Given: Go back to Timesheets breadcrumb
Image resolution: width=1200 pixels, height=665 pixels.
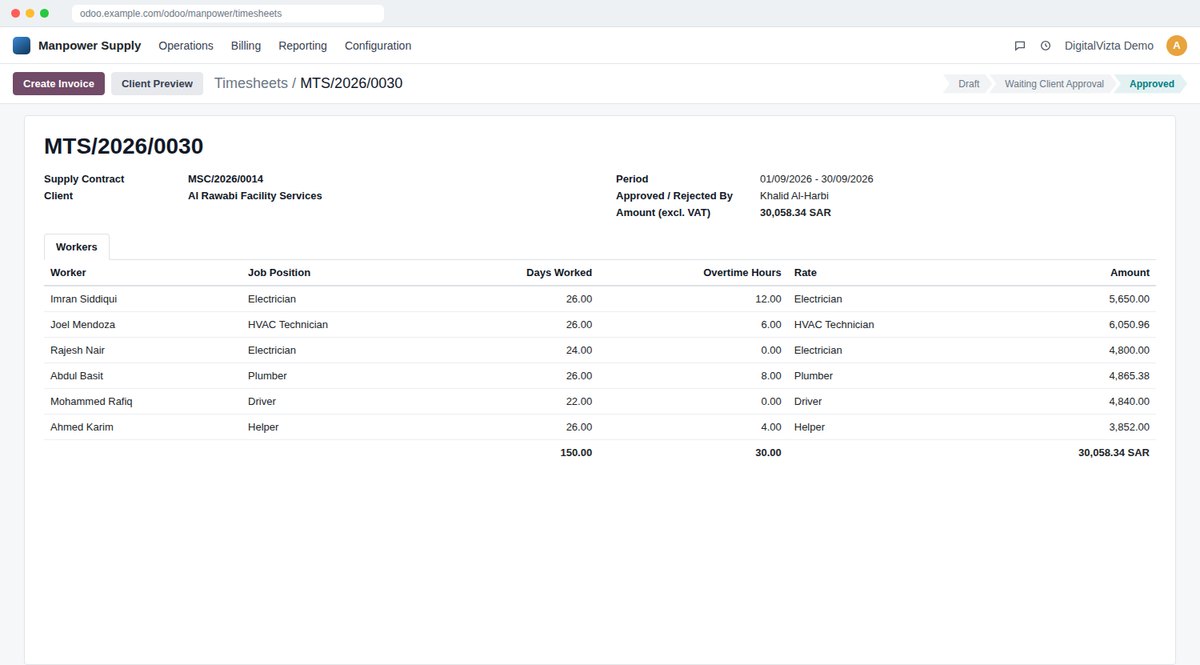Looking at the screenshot, I should pyautogui.click(x=251, y=83).
